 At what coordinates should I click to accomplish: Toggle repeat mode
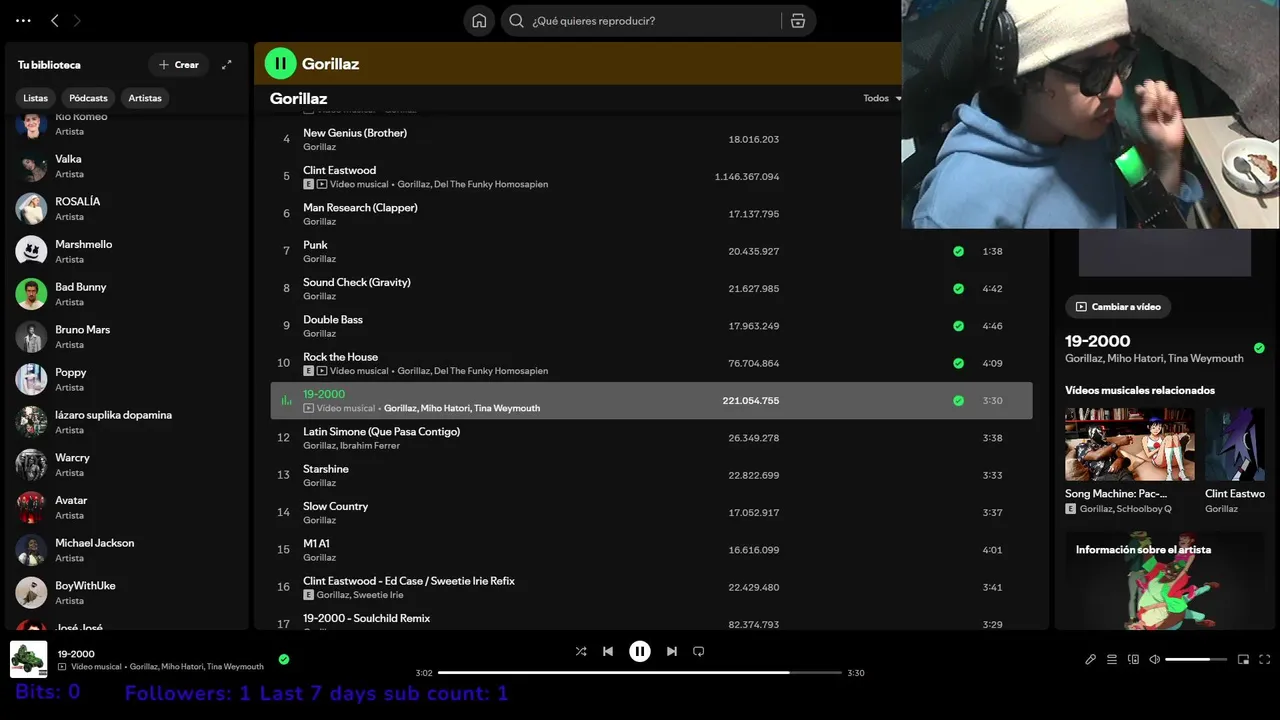(x=699, y=651)
